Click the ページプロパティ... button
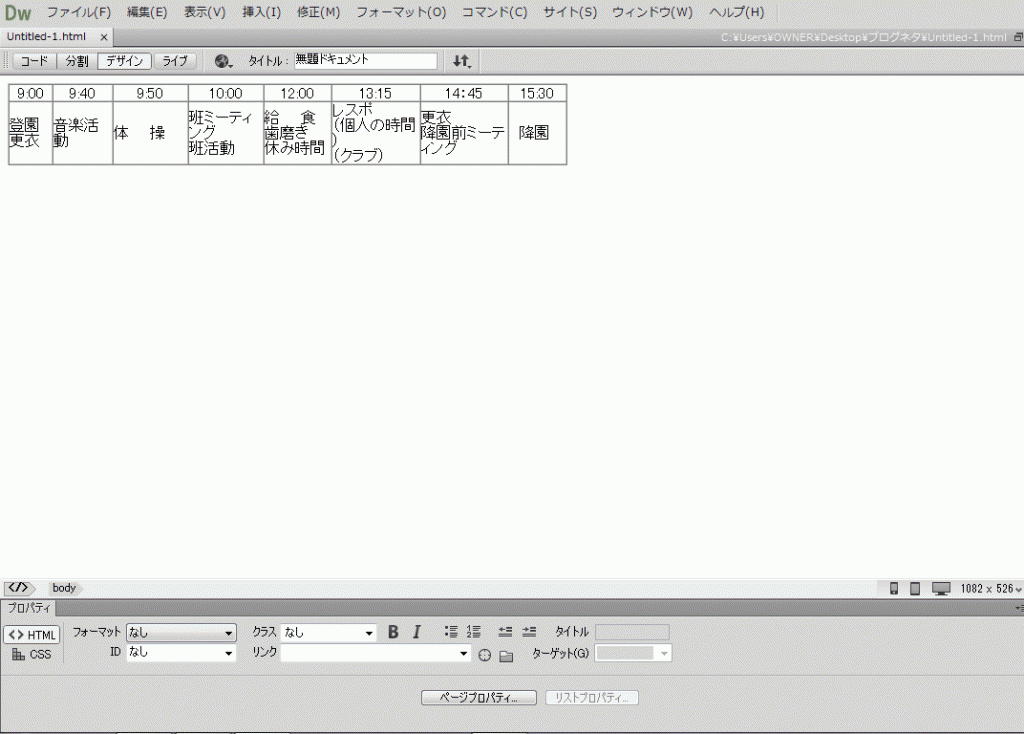Image resolution: width=1024 pixels, height=734 pixels. [x=479, y=697]
